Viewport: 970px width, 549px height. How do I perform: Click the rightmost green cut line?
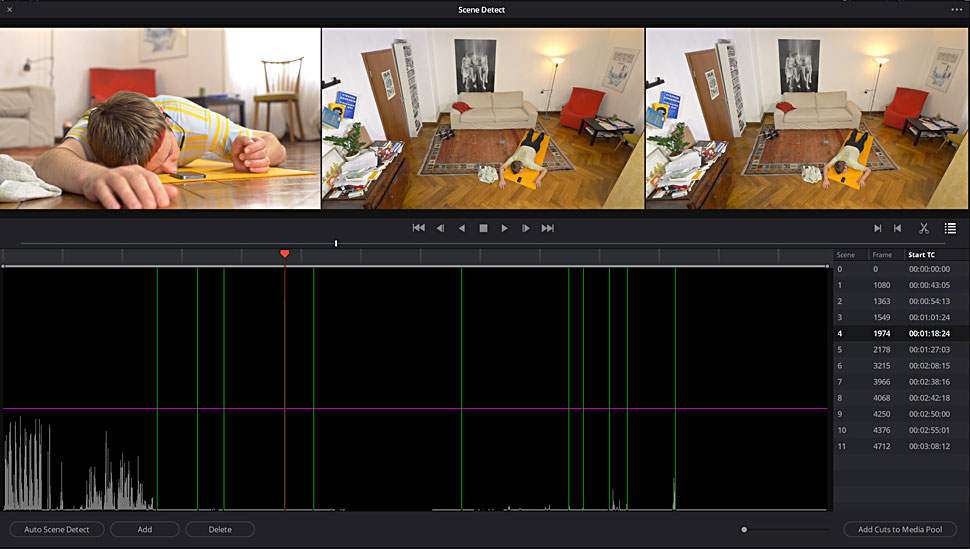coord(675,389)
